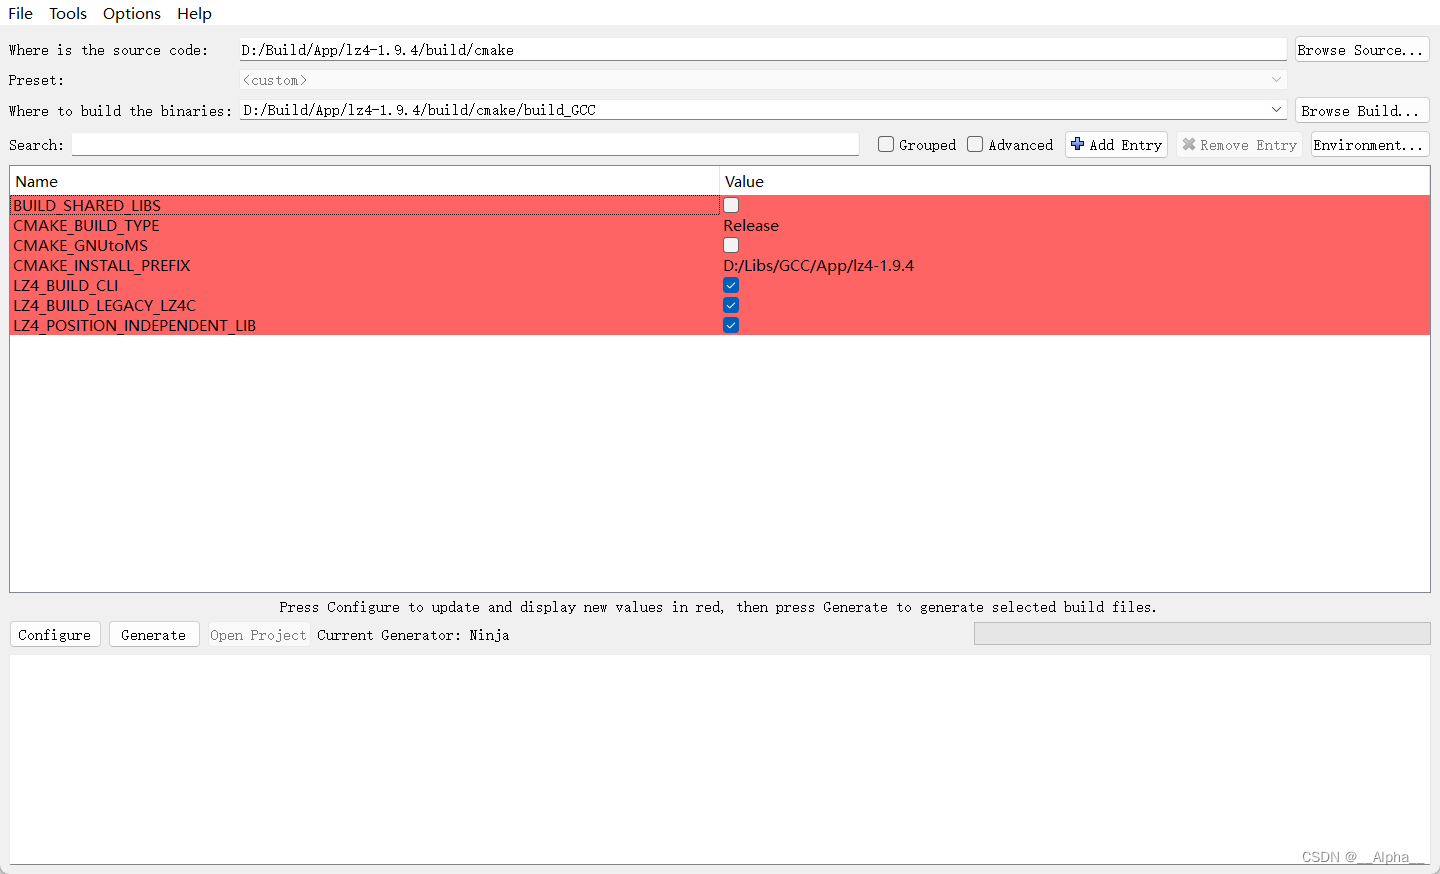Screen dimensions: 1440x874
Task: Click the Add Entry plus icon
Action: [1077, 144]
